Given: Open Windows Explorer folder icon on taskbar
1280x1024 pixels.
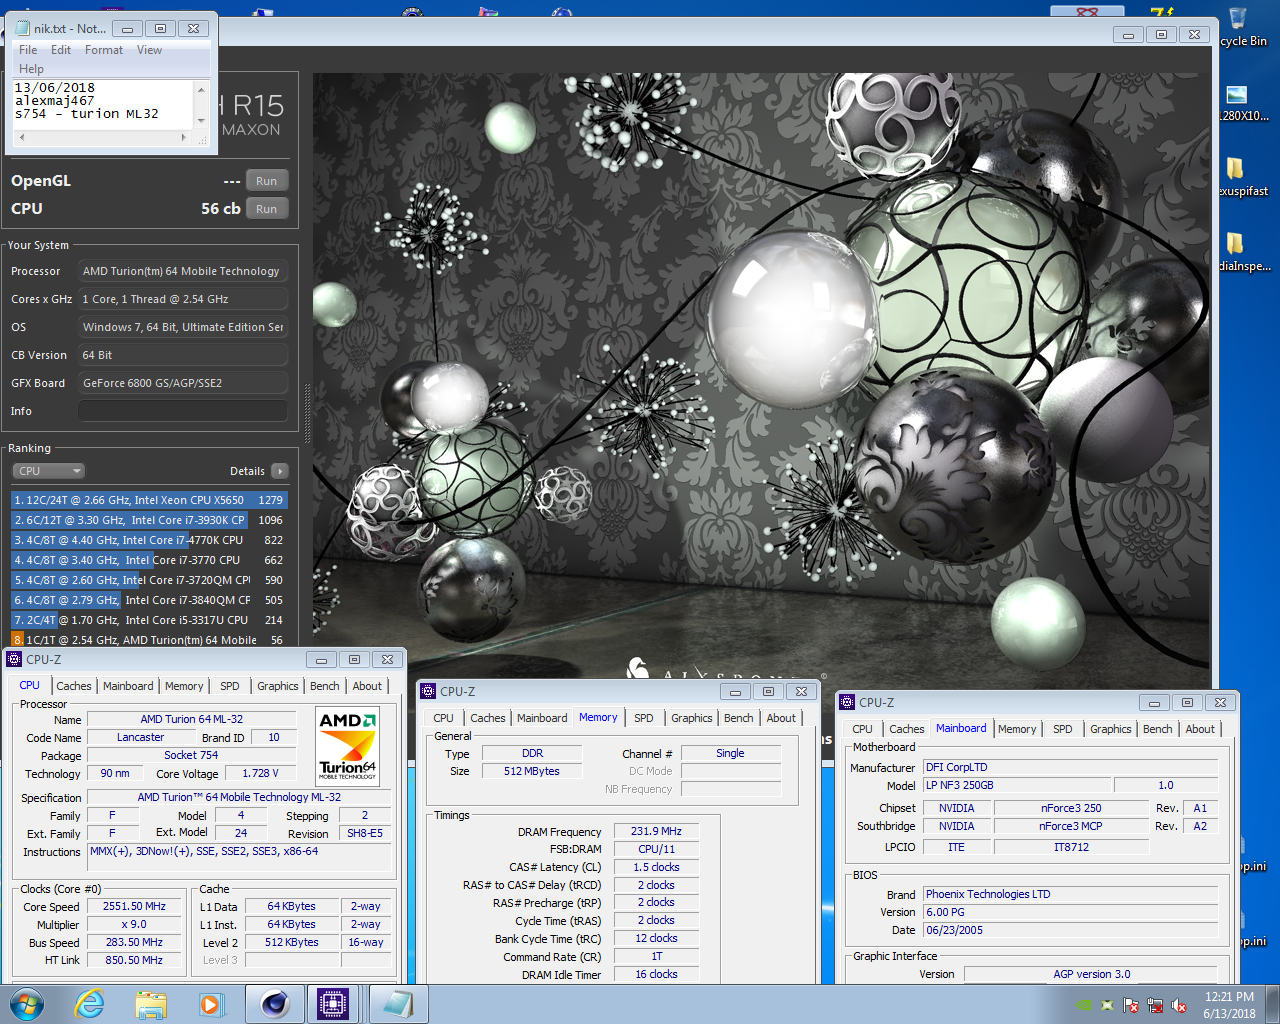Looking at the screenshot, I should tap(151, 1004).
